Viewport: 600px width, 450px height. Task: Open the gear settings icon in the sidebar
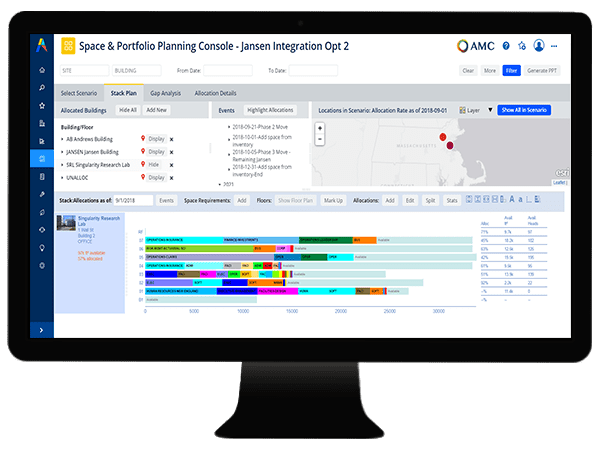(42, 265)
